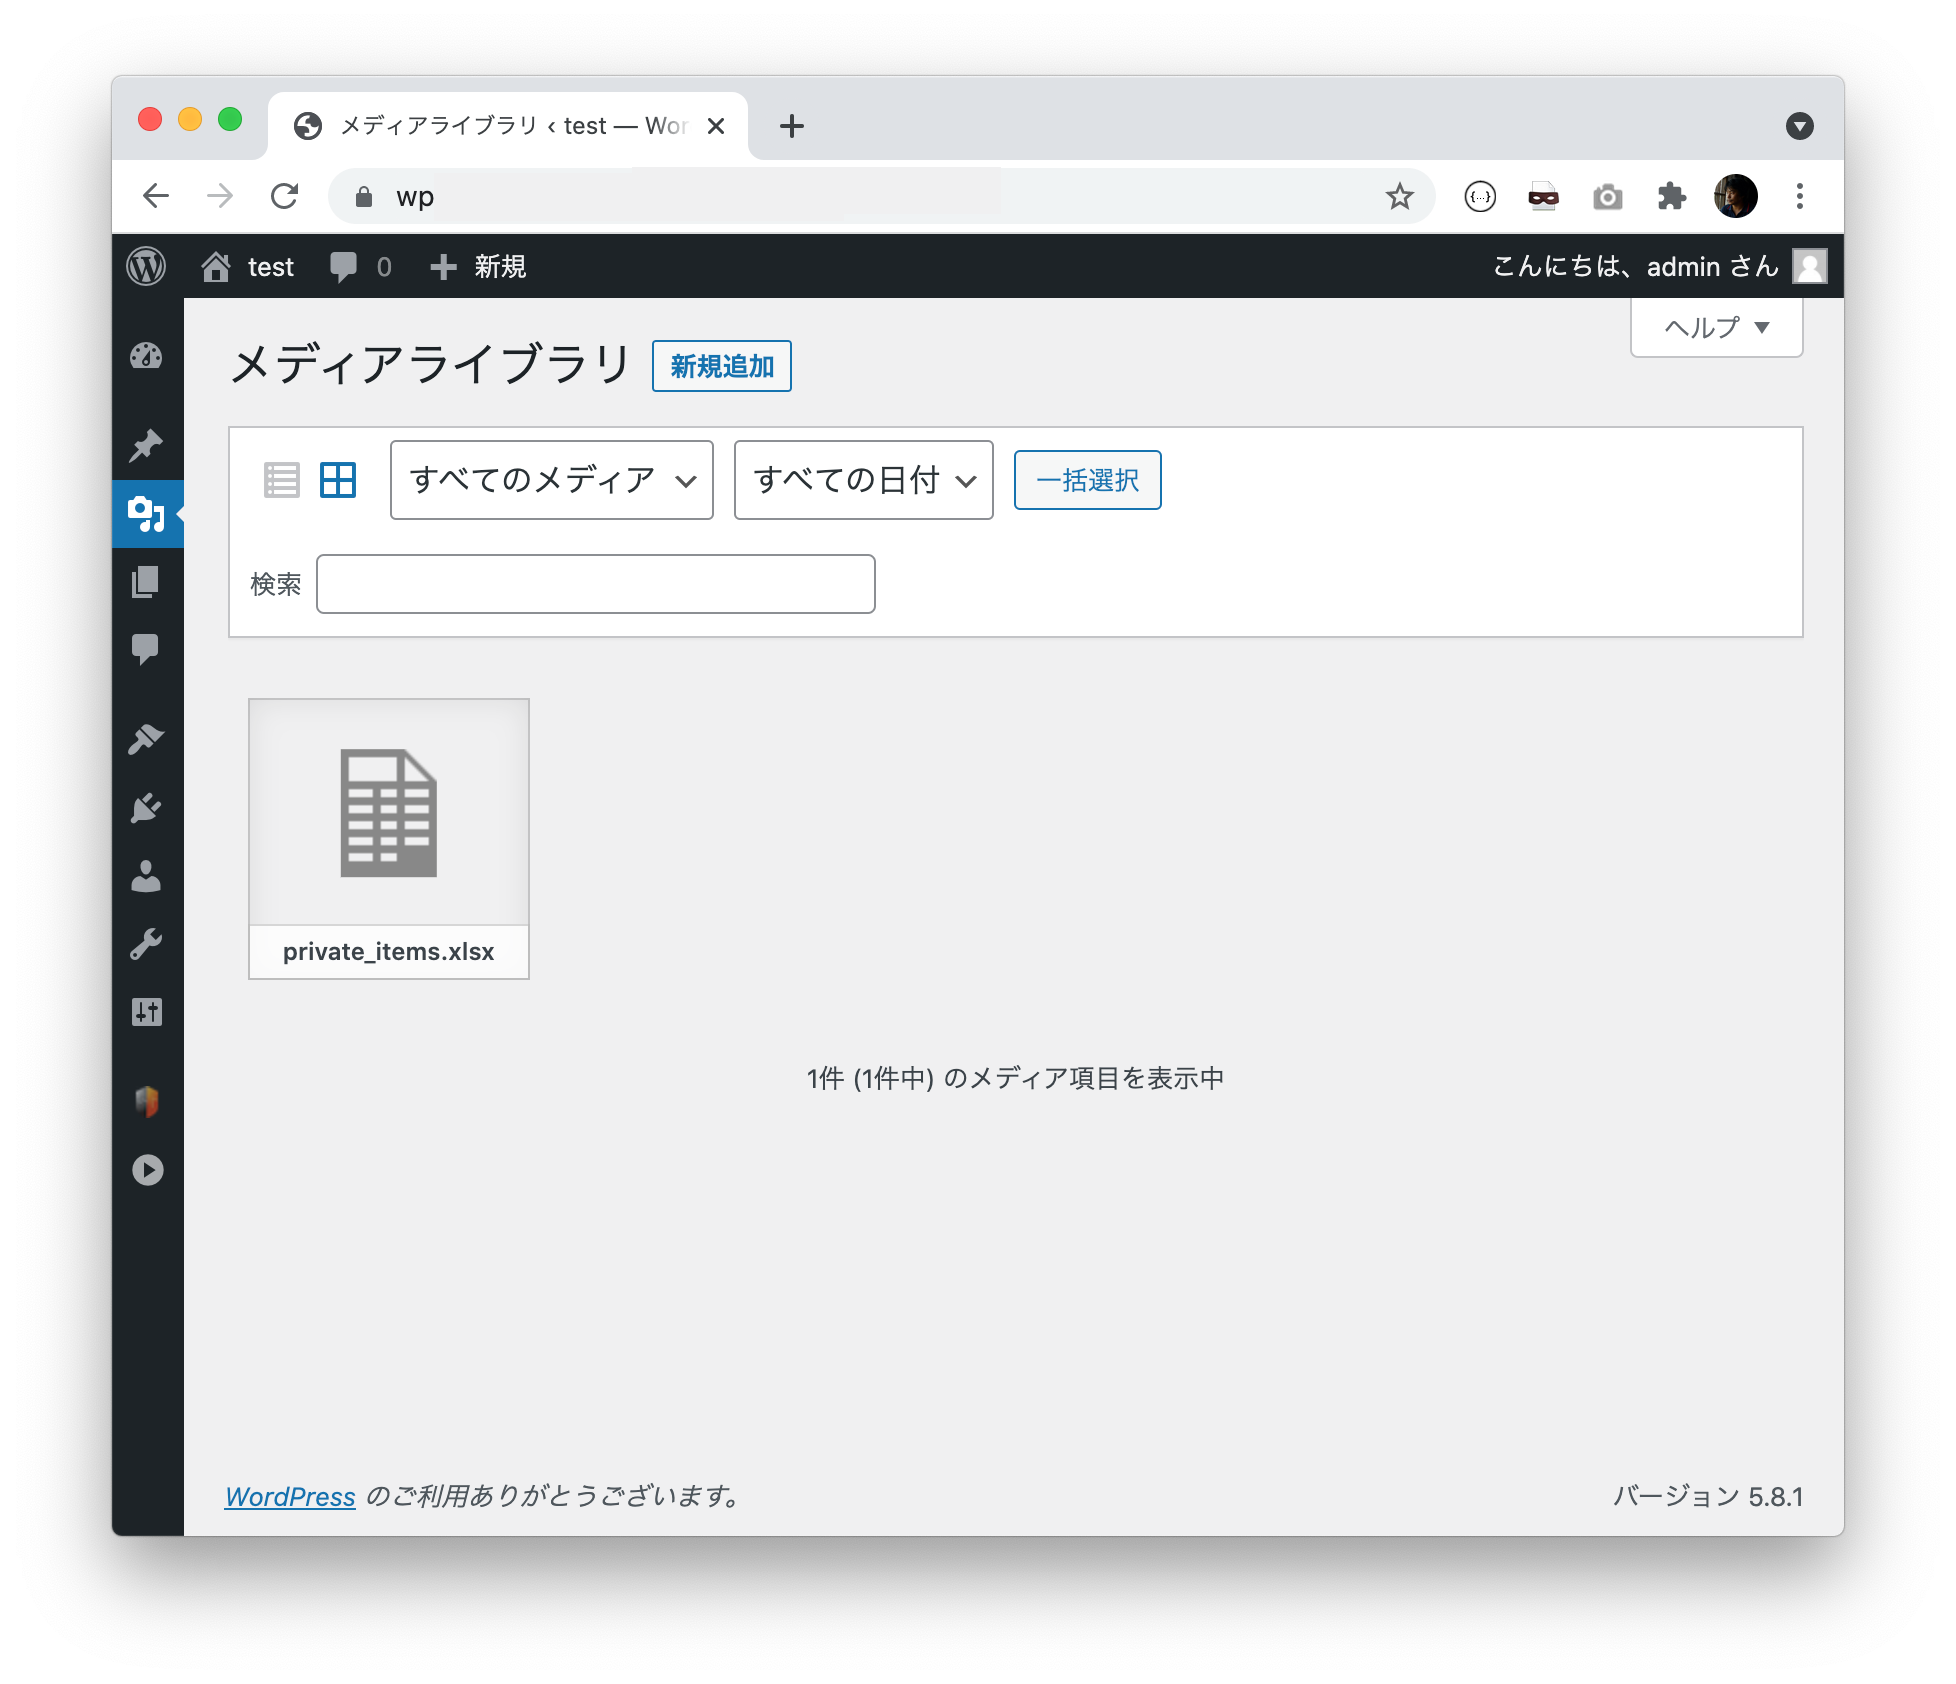Open Posts pushpin sidebar icon
1956x1684 pixels.
(147, 445)
